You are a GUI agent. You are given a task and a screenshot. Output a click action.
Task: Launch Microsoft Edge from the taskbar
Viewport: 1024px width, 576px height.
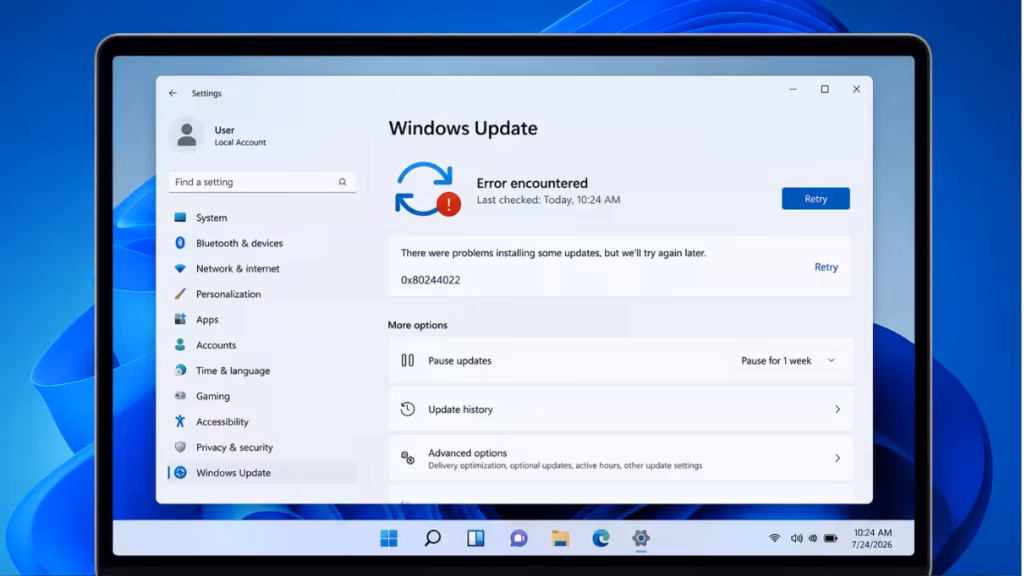pos(601,538)
